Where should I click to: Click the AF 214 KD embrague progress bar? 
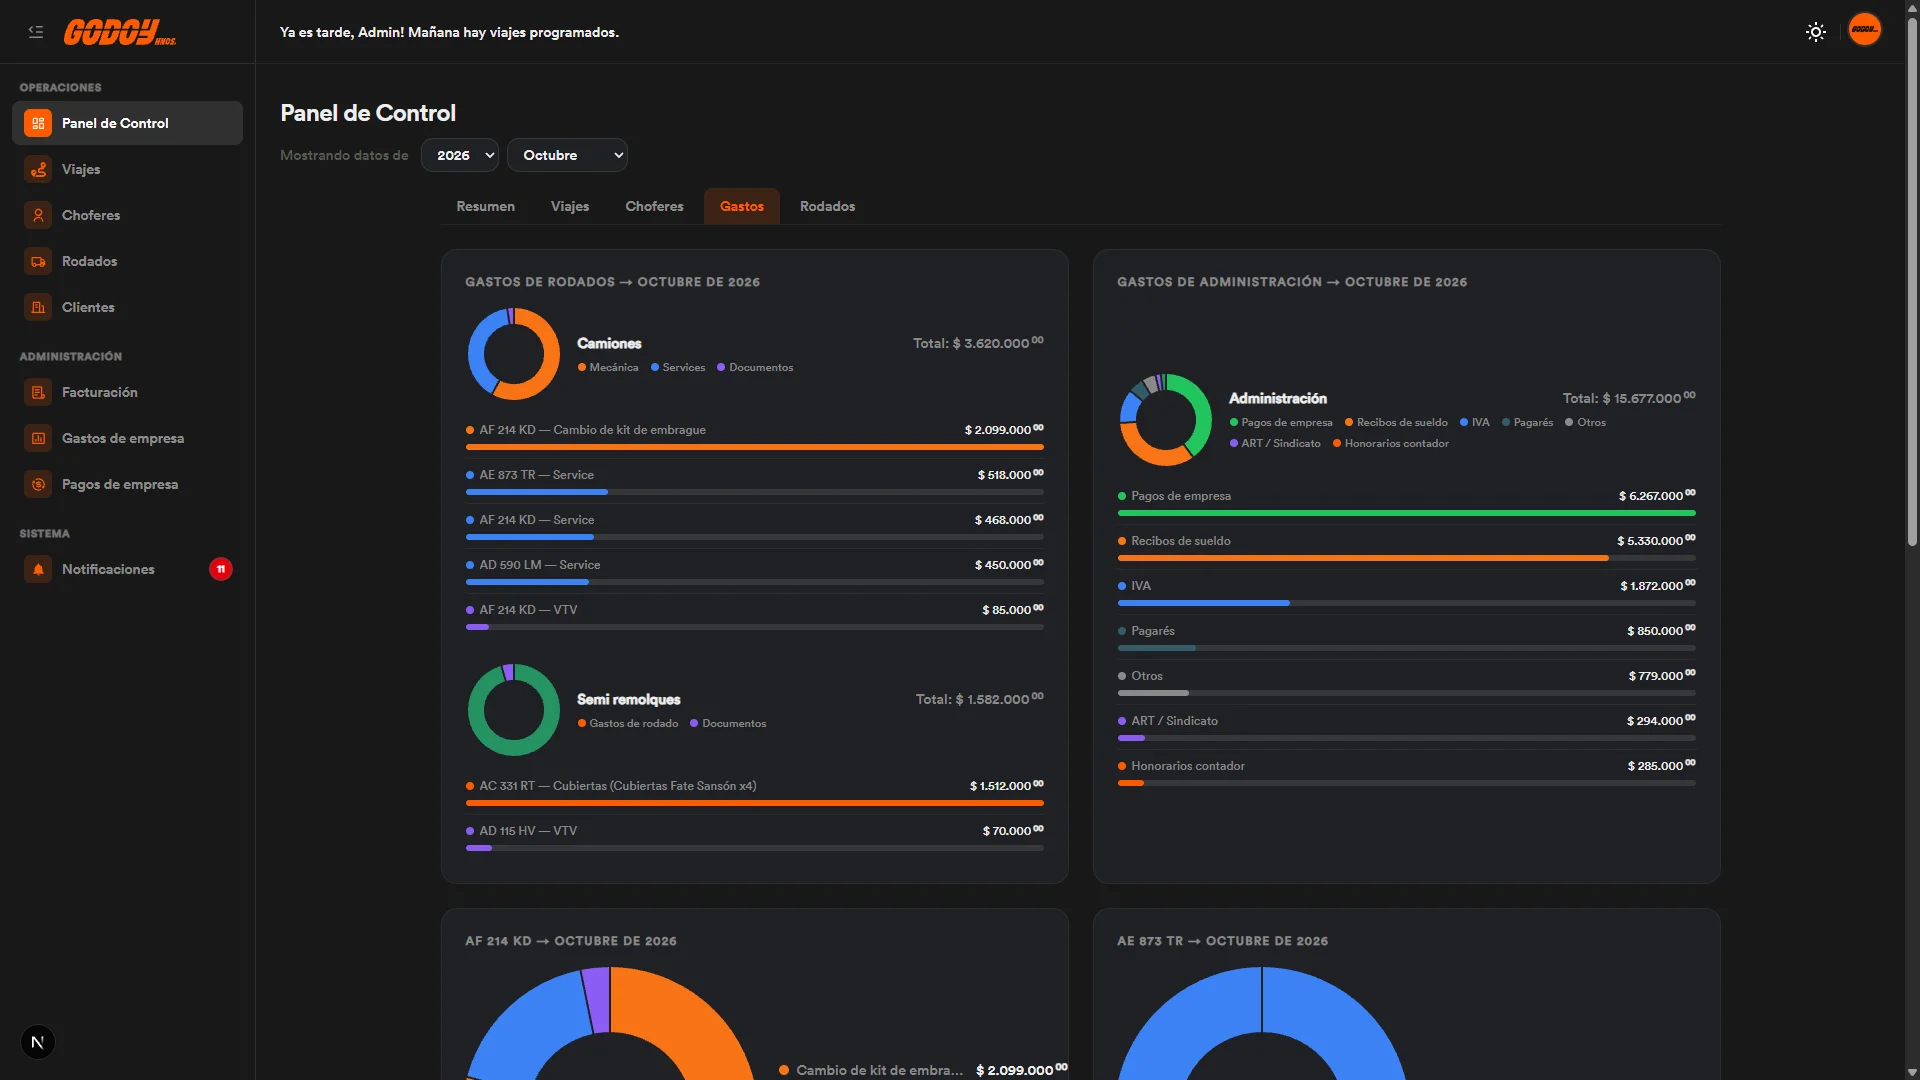tap(755, 447)
